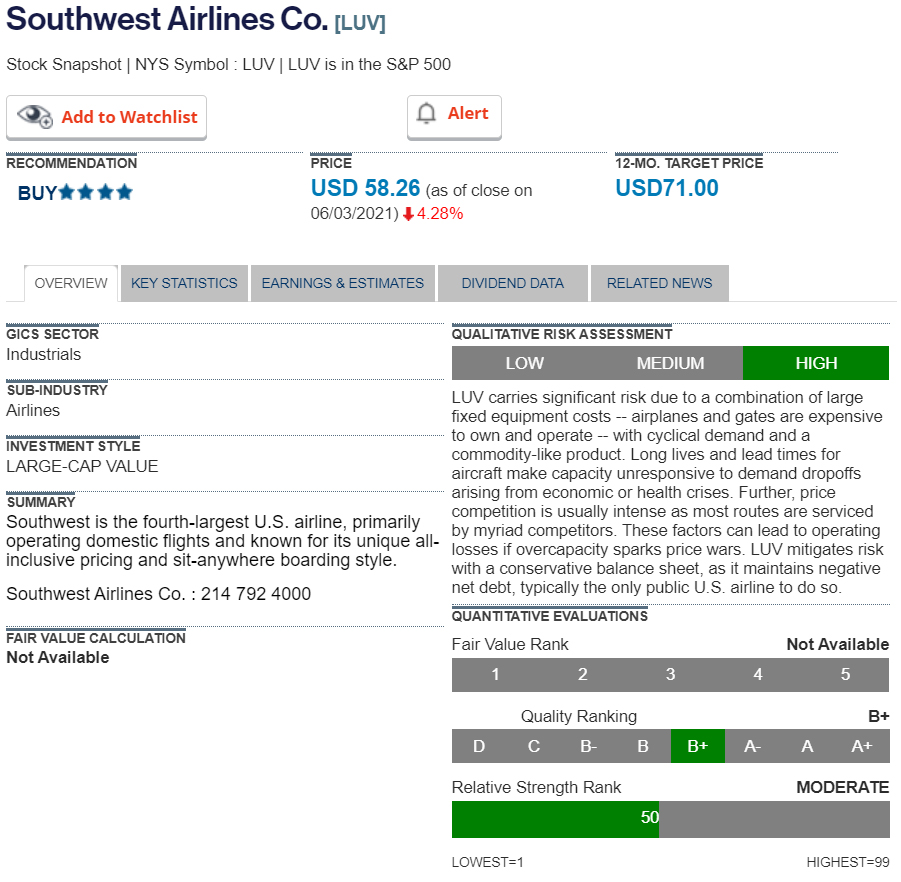Image resolution: width=901 pixels, height=882 pixels.
Task: Open the Earnings & Estimates tab
Action: (x=343, y=283)
